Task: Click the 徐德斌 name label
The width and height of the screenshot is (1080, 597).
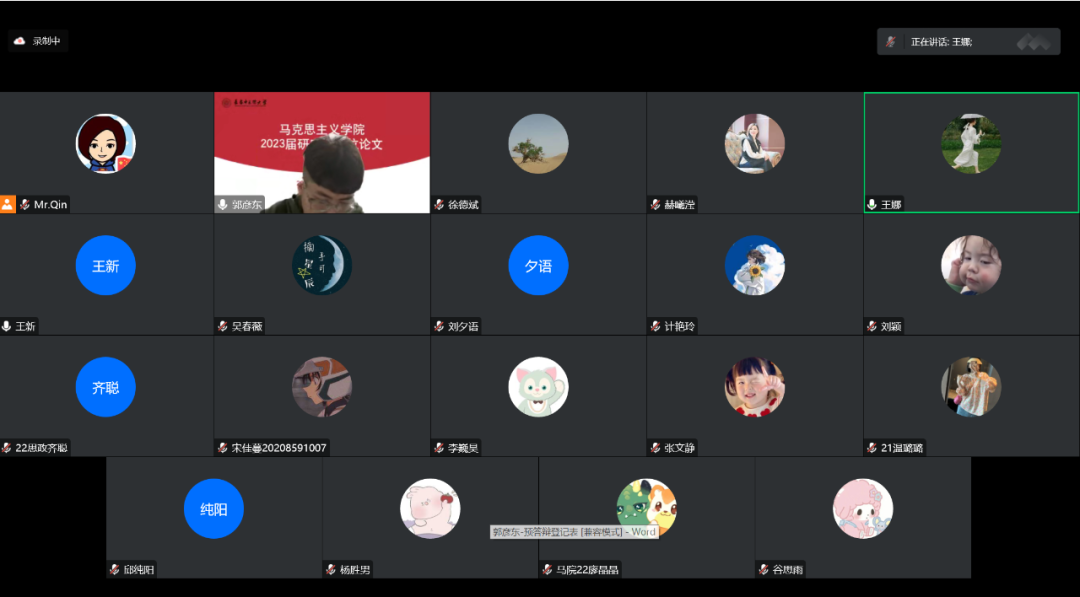Action: pyautogui.click(x=463, y=205)
